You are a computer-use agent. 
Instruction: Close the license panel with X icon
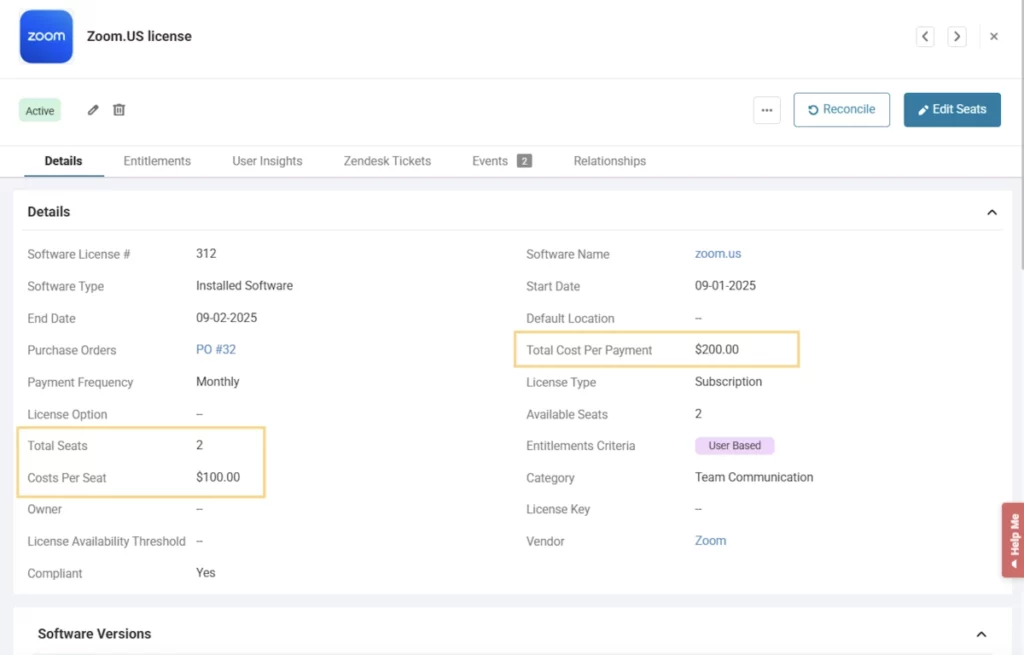coord(994,37)
